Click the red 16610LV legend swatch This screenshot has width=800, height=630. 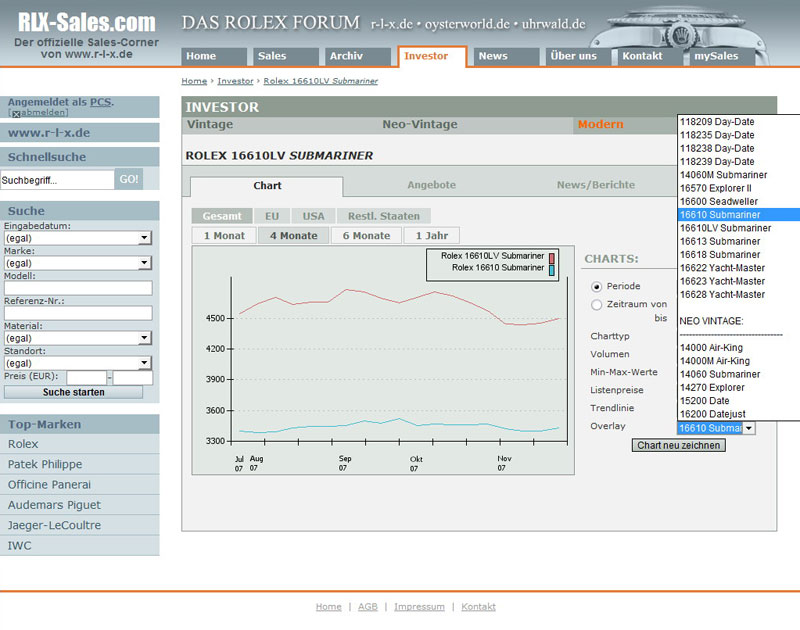tap(552, 259)
